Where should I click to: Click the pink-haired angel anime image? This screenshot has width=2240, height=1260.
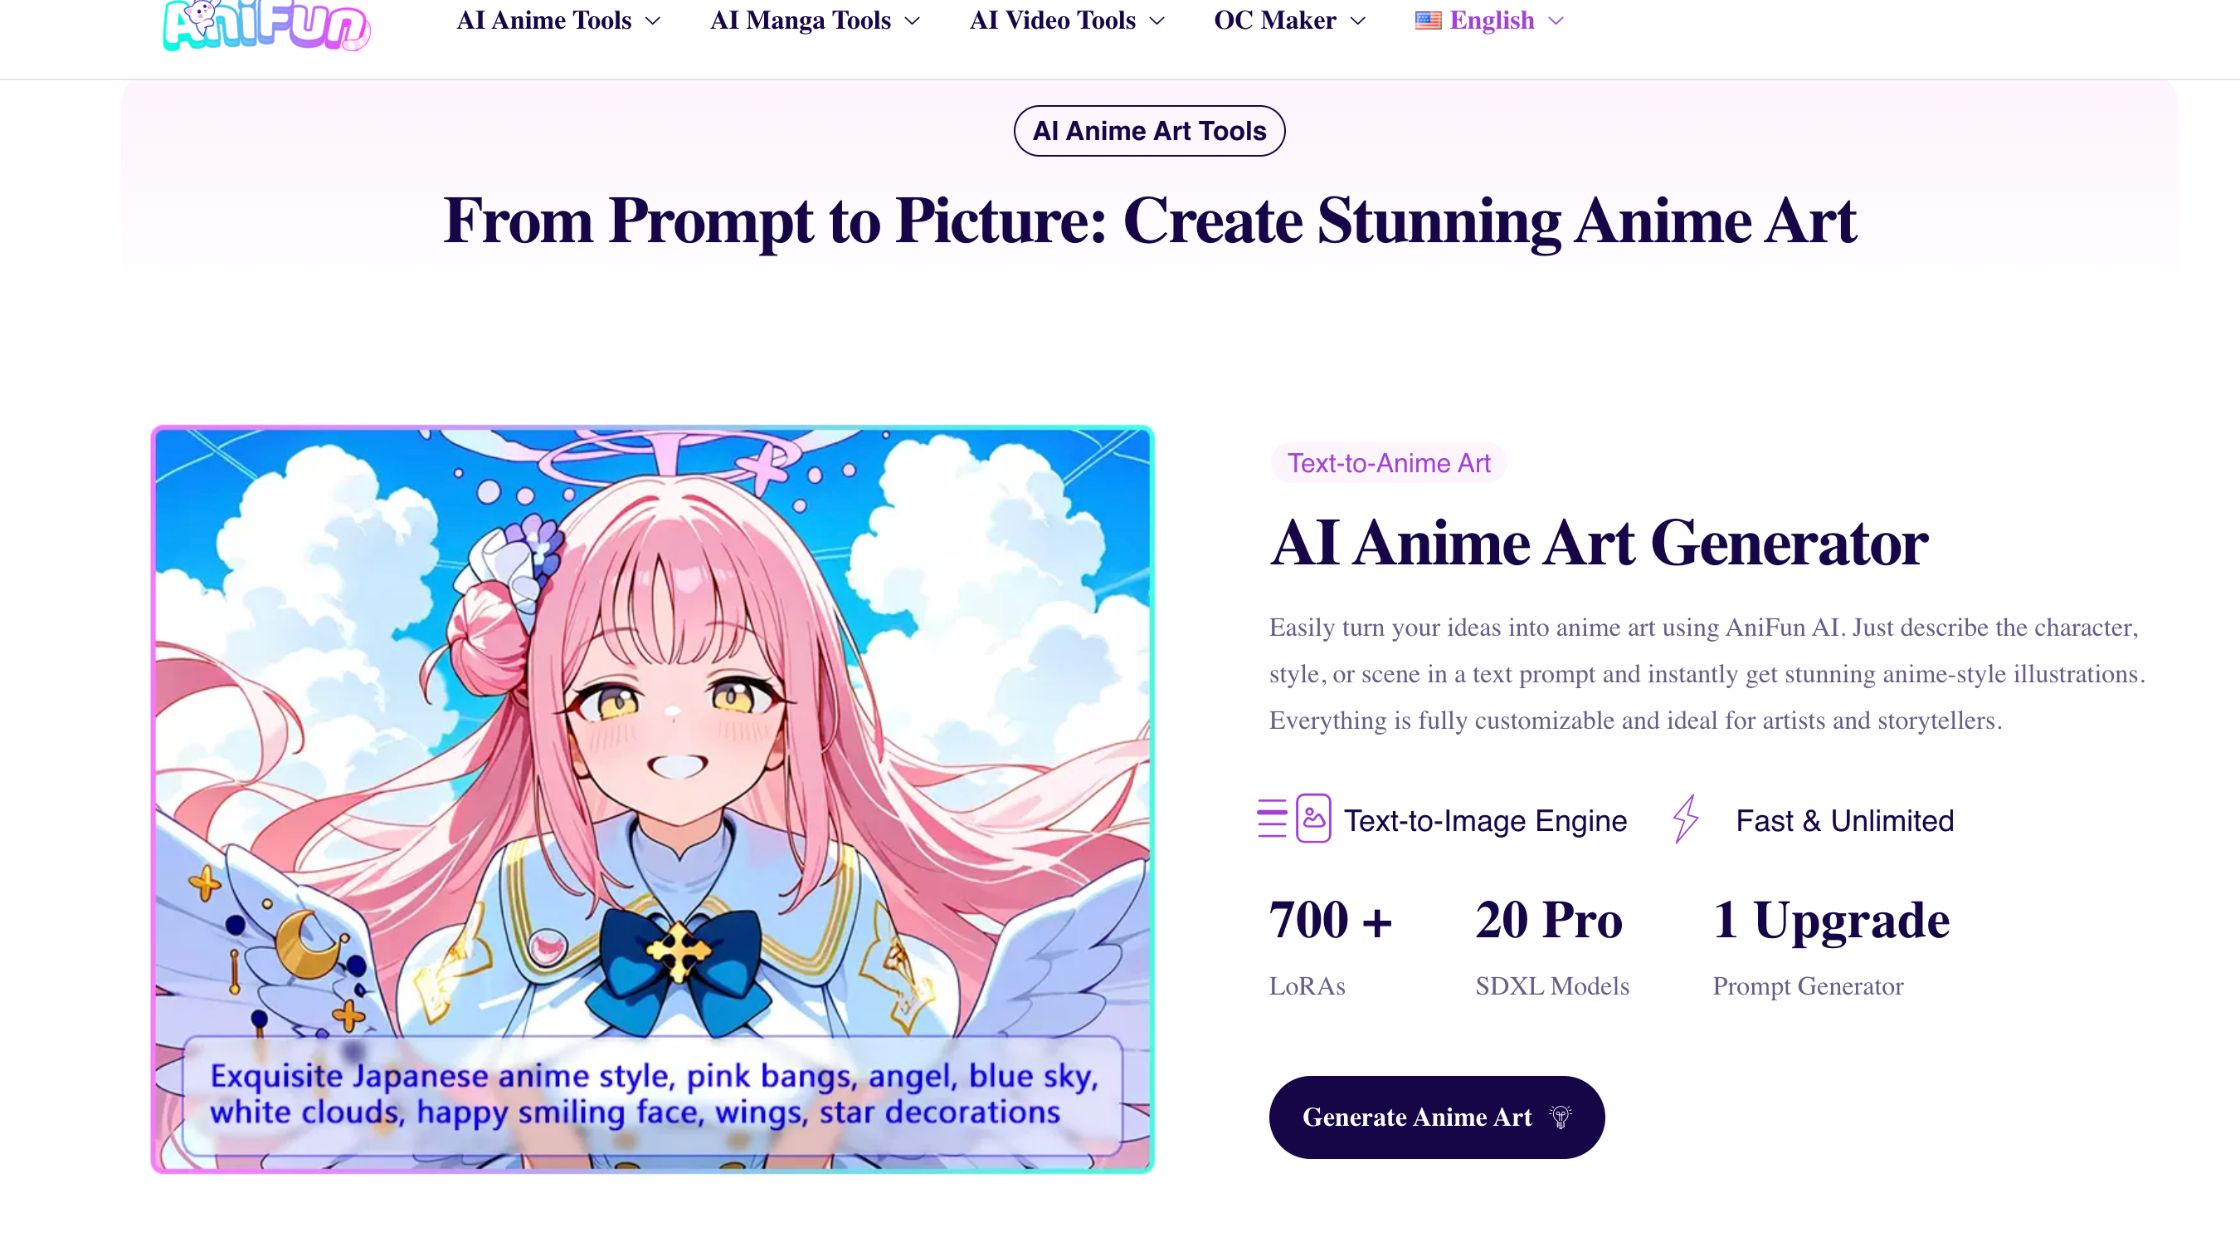[x=652, y=730]
